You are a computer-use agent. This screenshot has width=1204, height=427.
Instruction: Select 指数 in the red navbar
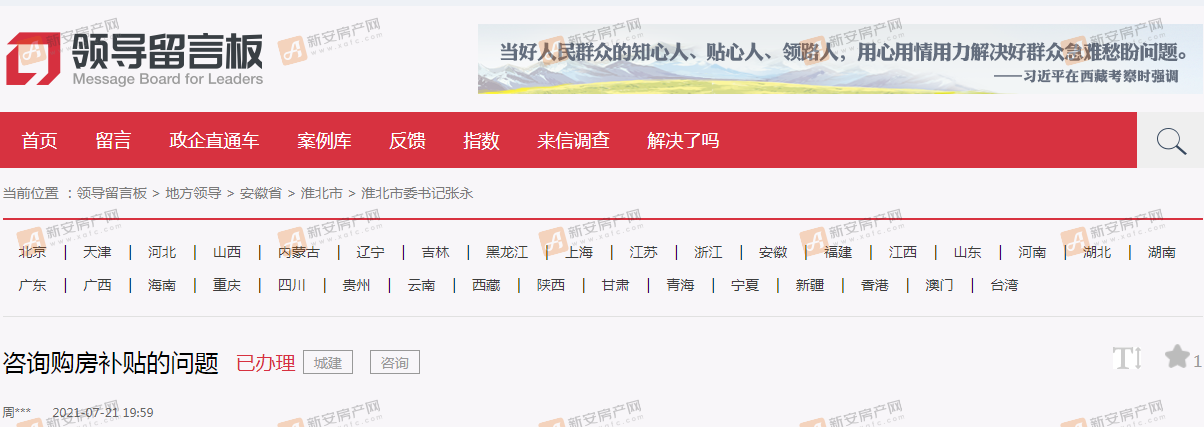point(481,141)
